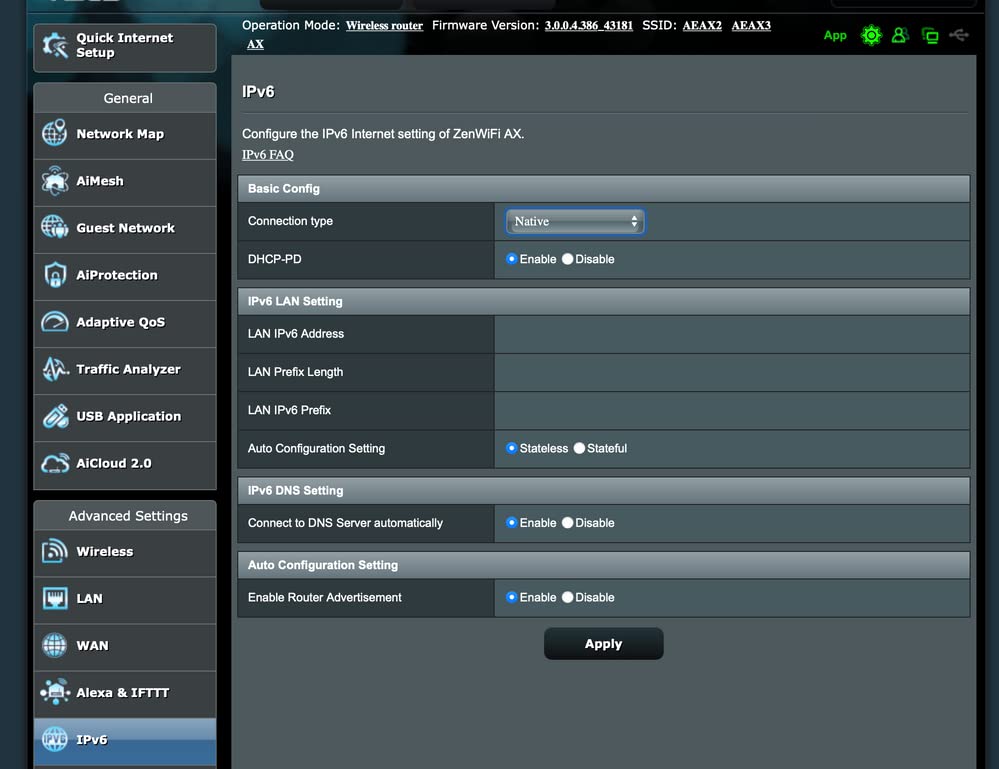This screenshot has height=769, width=999.
Task: Go to the WAN settings page
Action: [92, 646]
